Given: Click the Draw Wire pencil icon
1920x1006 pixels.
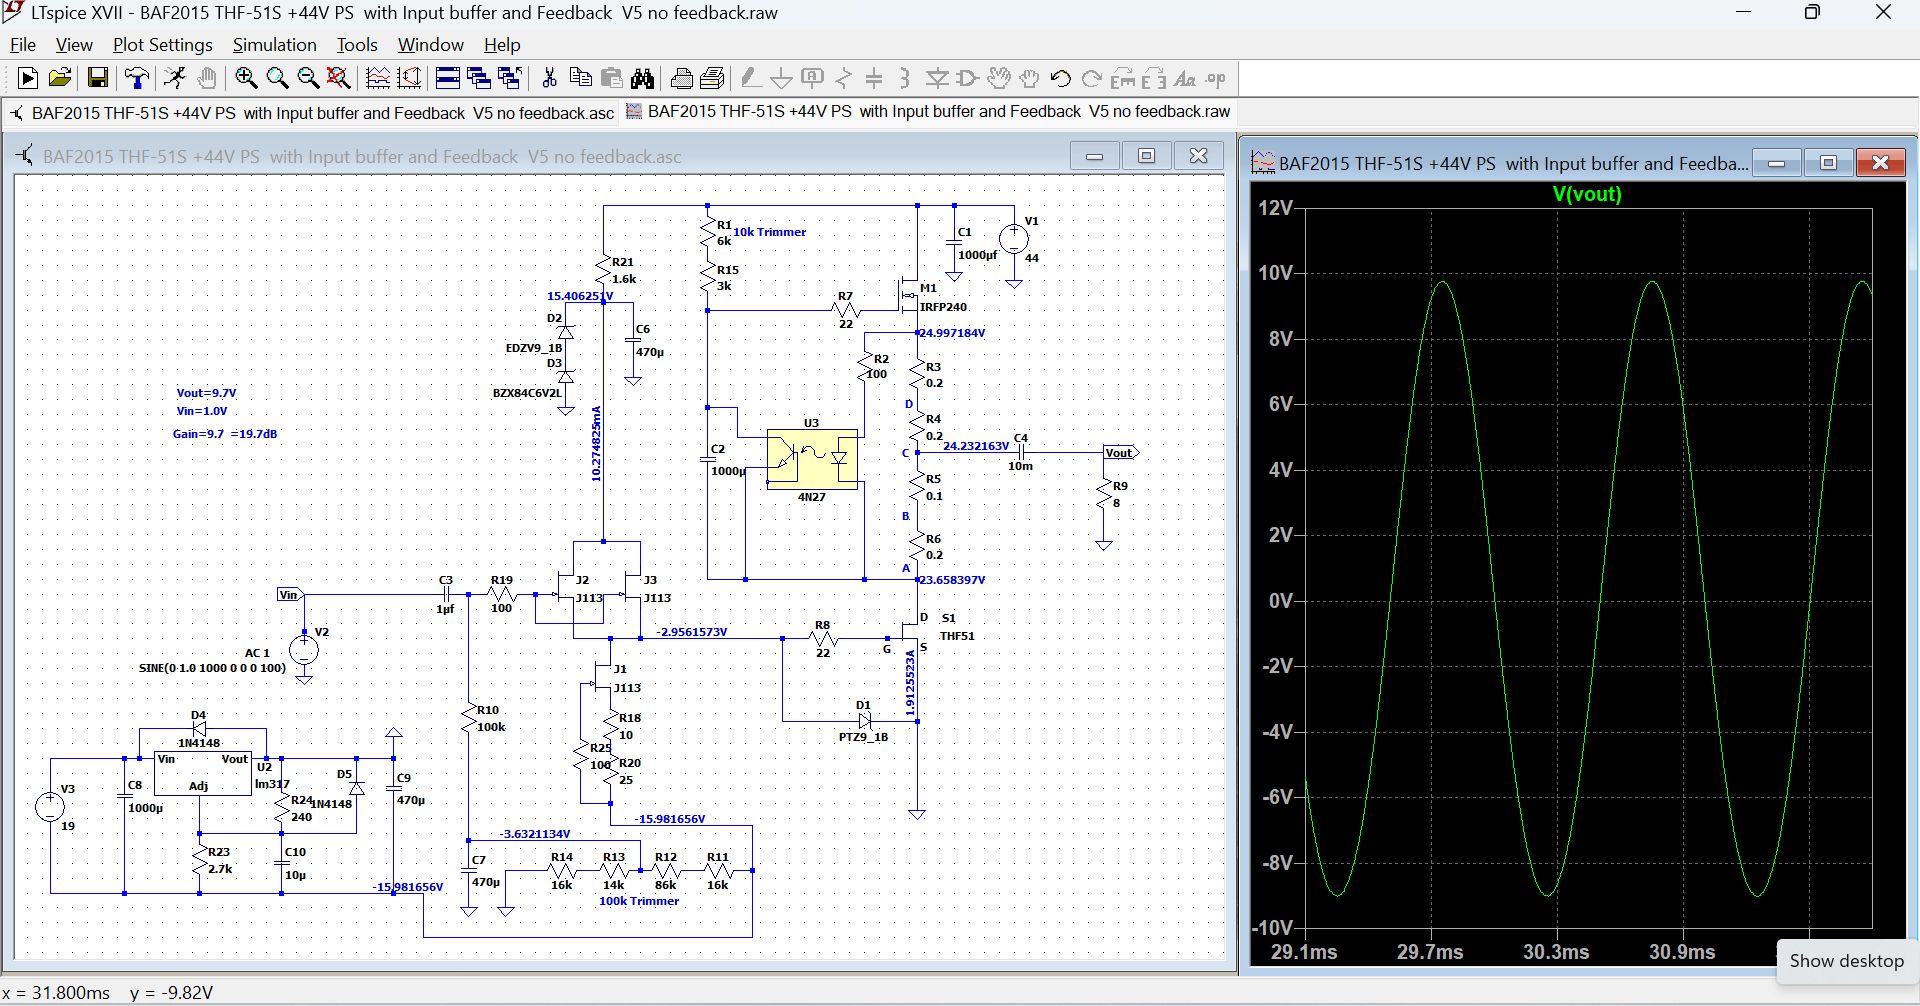Looking at the screenshot, I should tap(751, 78).
